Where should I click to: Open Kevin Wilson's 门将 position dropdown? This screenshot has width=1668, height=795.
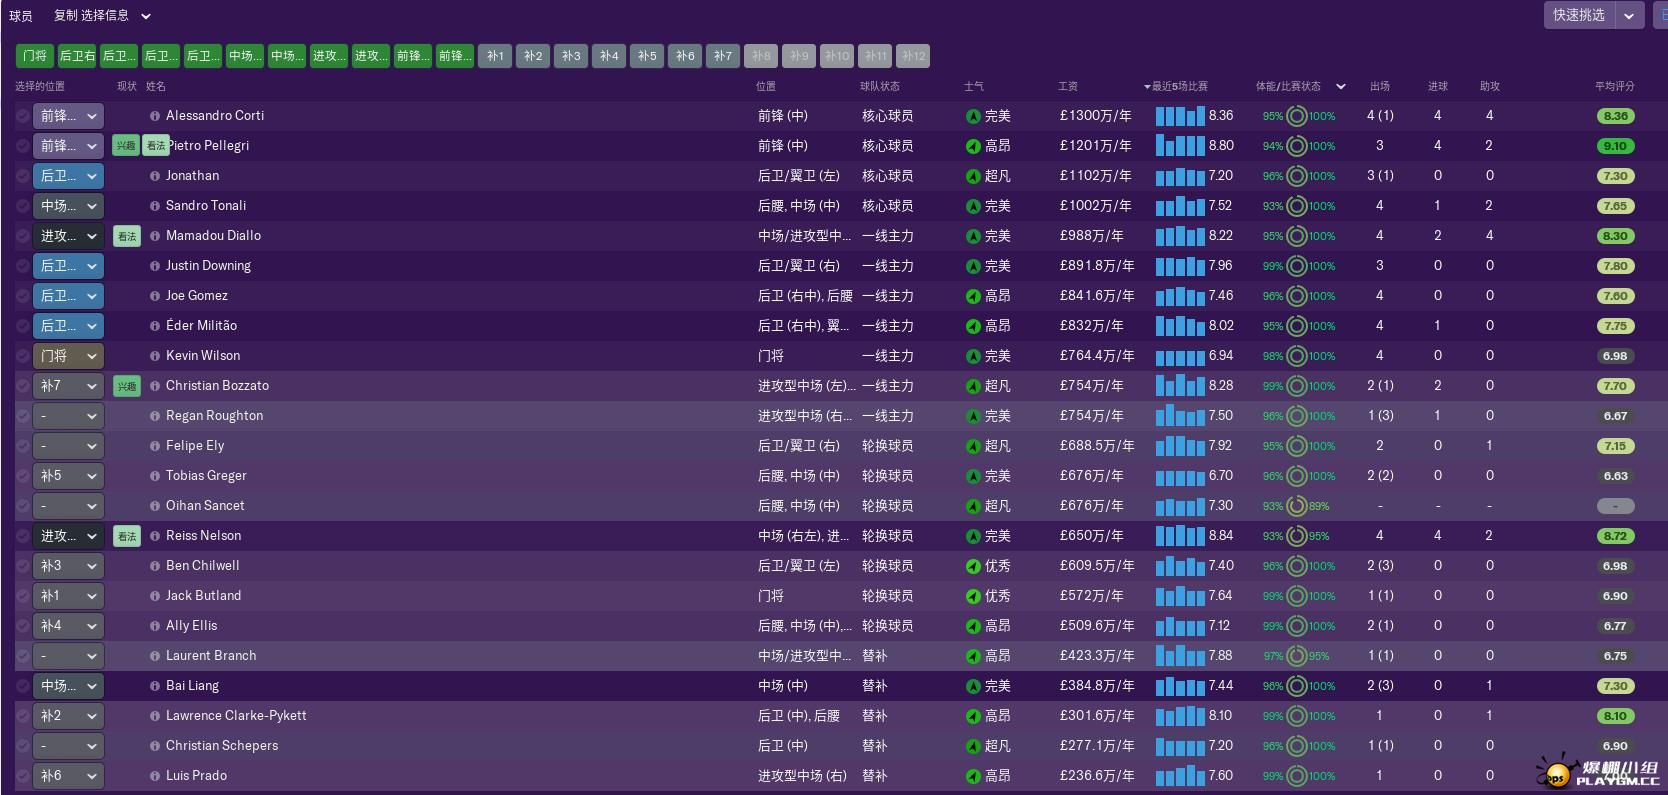tap(68, 356)
